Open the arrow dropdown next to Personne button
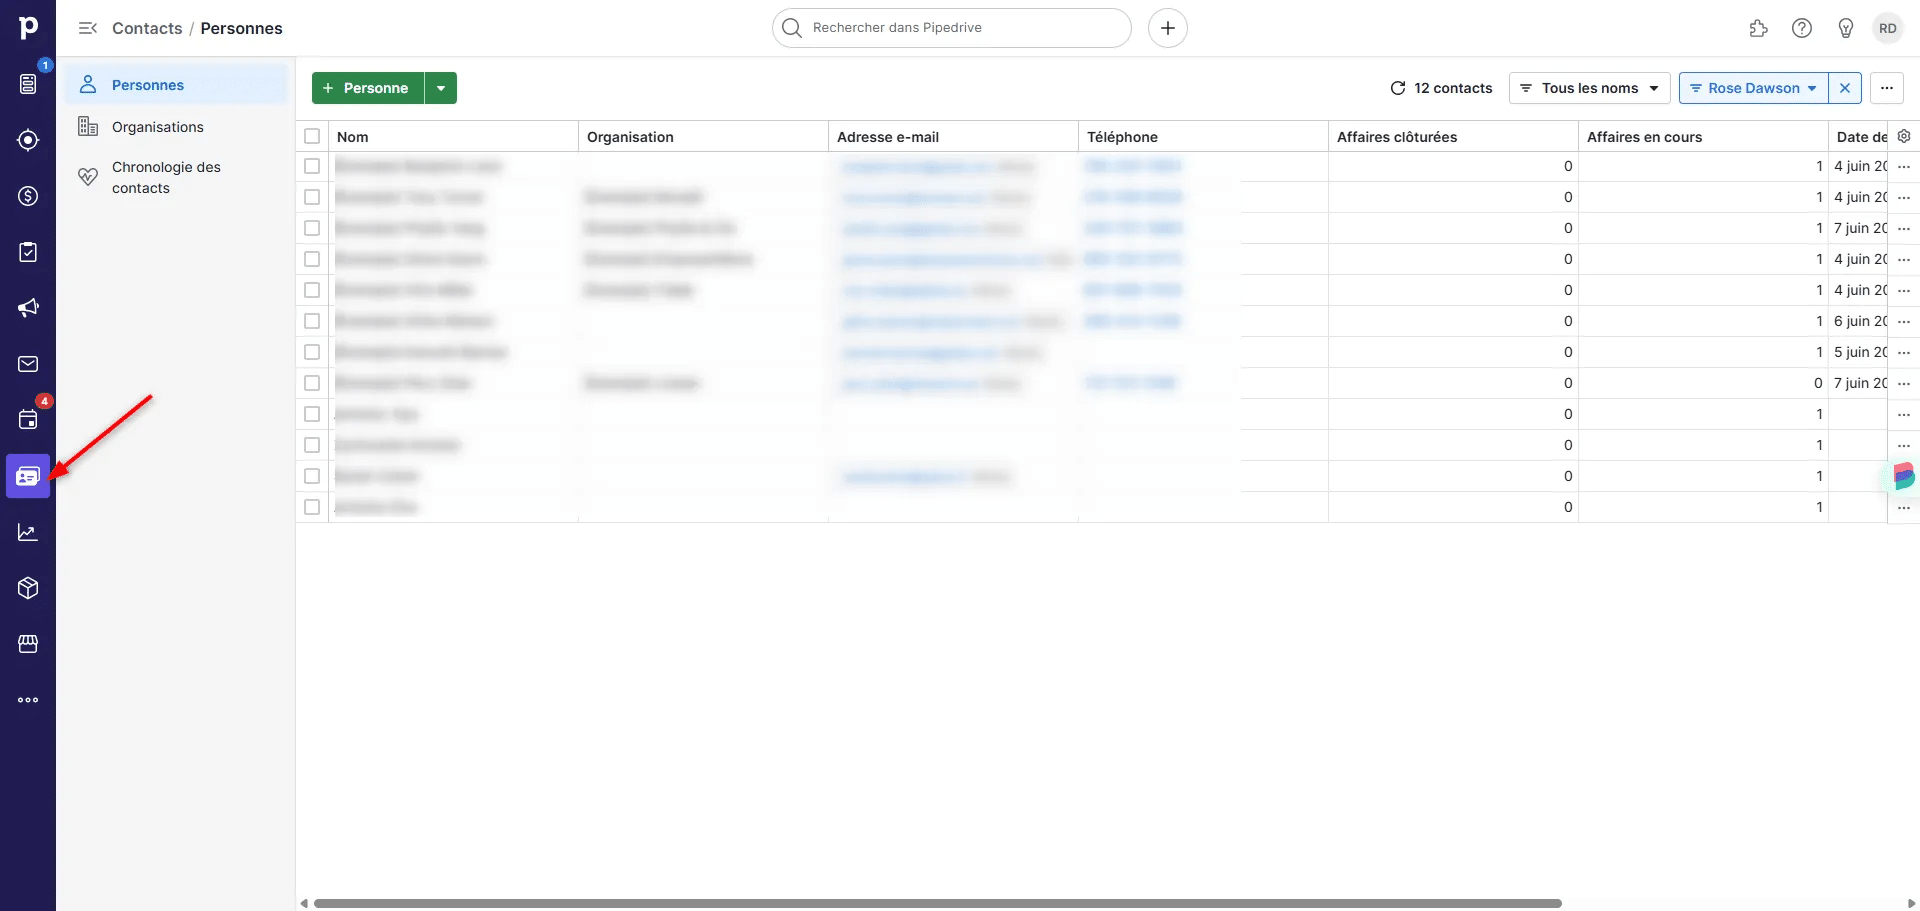The image size is (1920, 911). [441, 88]
